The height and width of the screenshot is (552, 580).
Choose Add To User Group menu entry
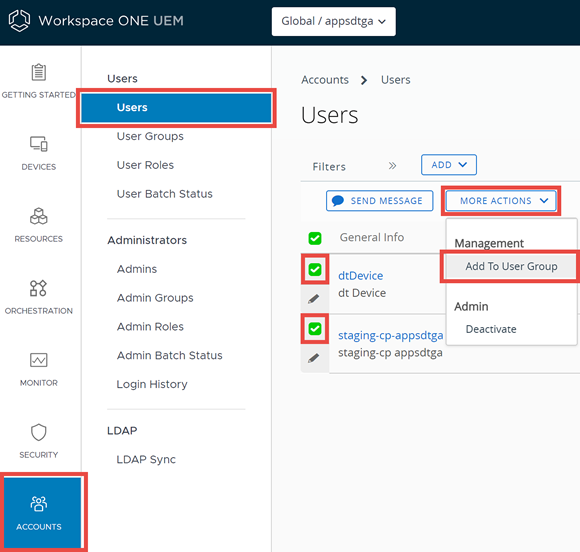click(x=511, y=266)
